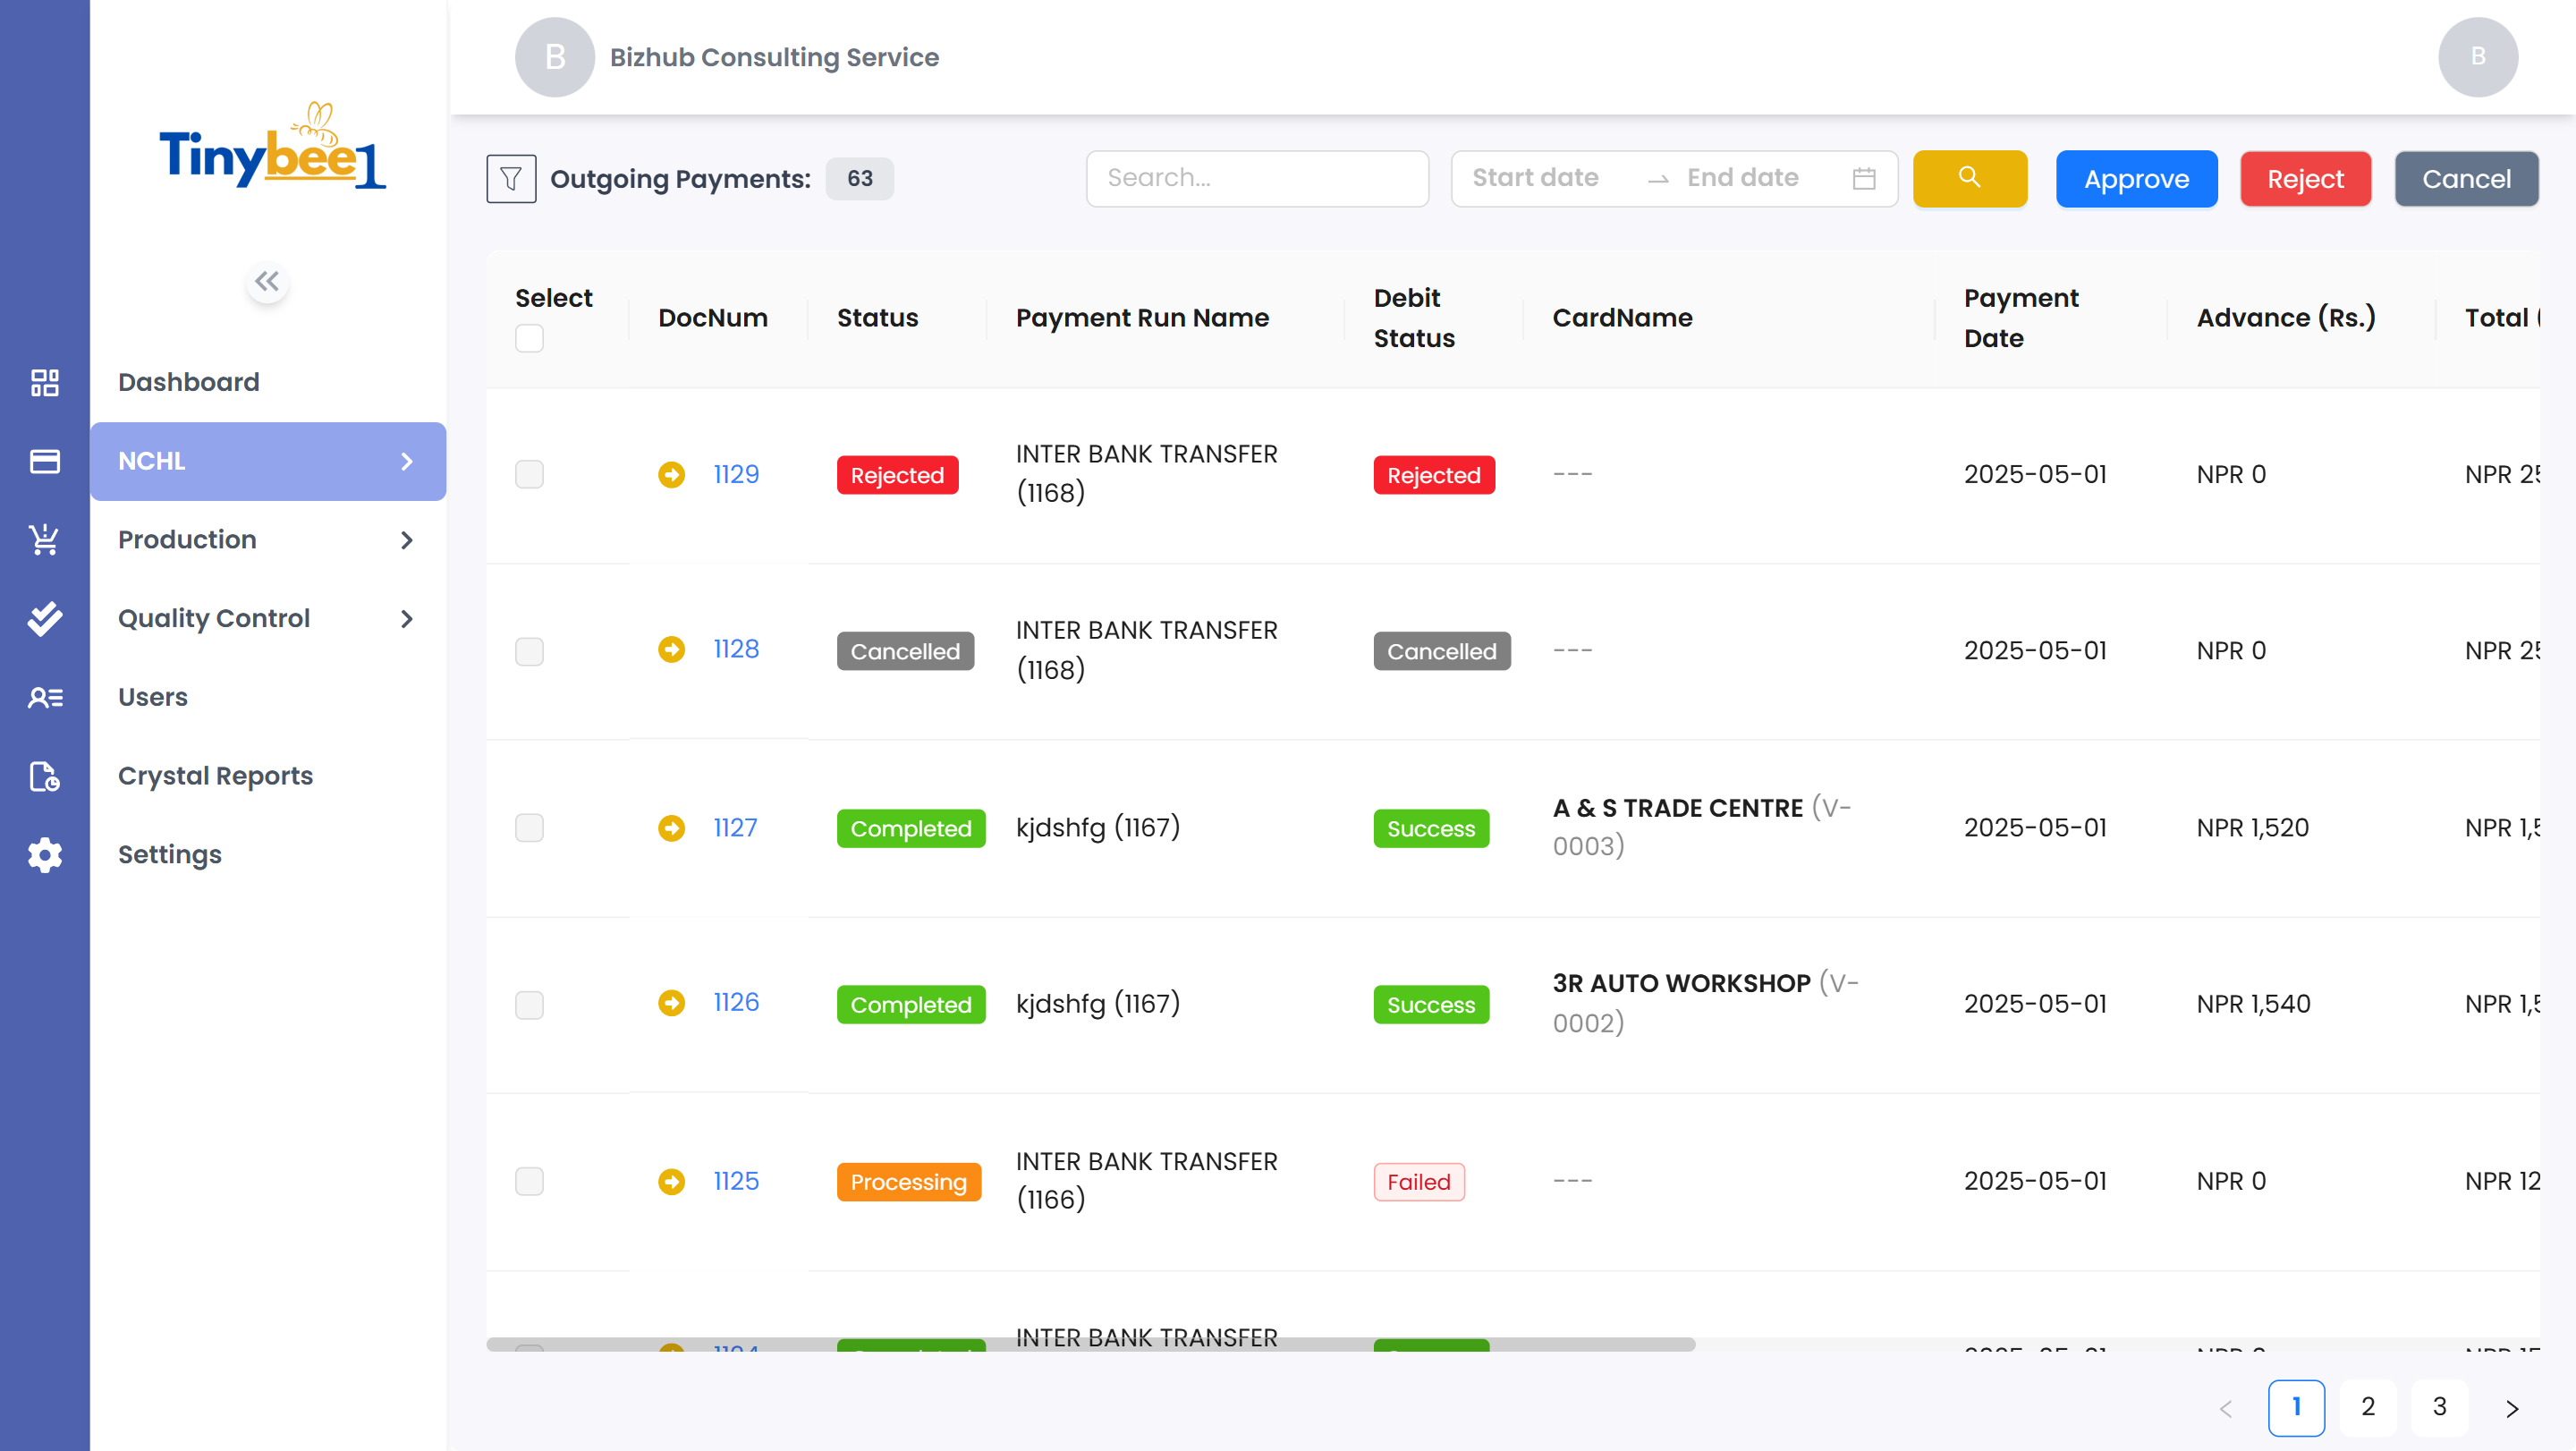
Task: Click the Processing status tag of 1125
Action: click(908, 1183)
